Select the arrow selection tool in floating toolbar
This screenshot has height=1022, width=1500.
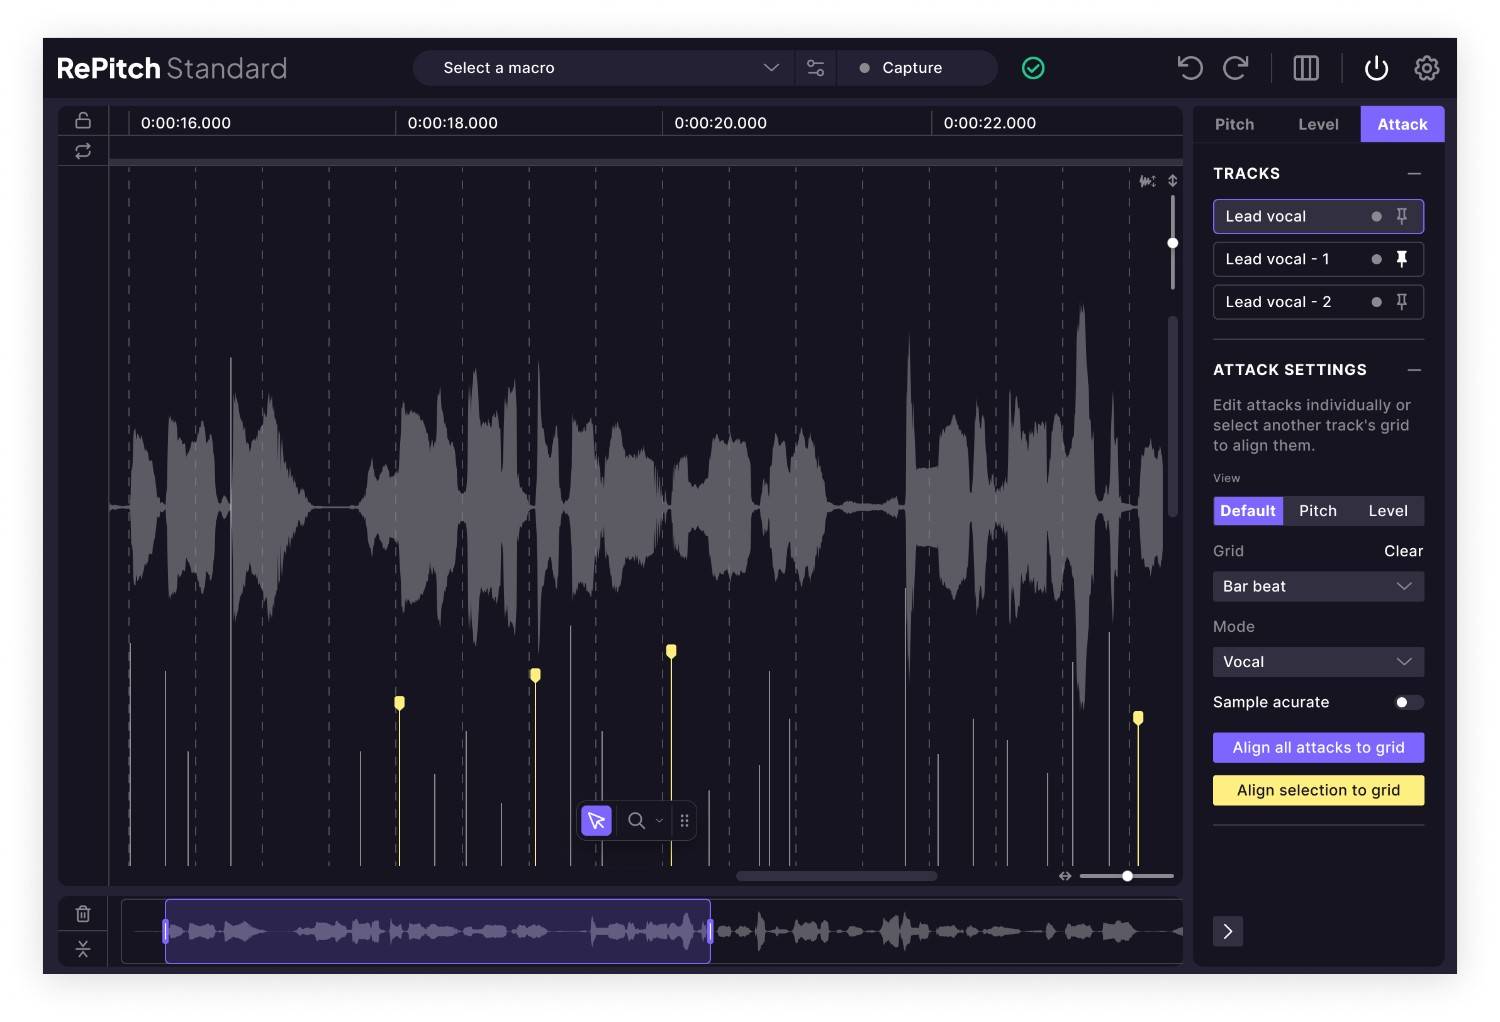(595, 820)
